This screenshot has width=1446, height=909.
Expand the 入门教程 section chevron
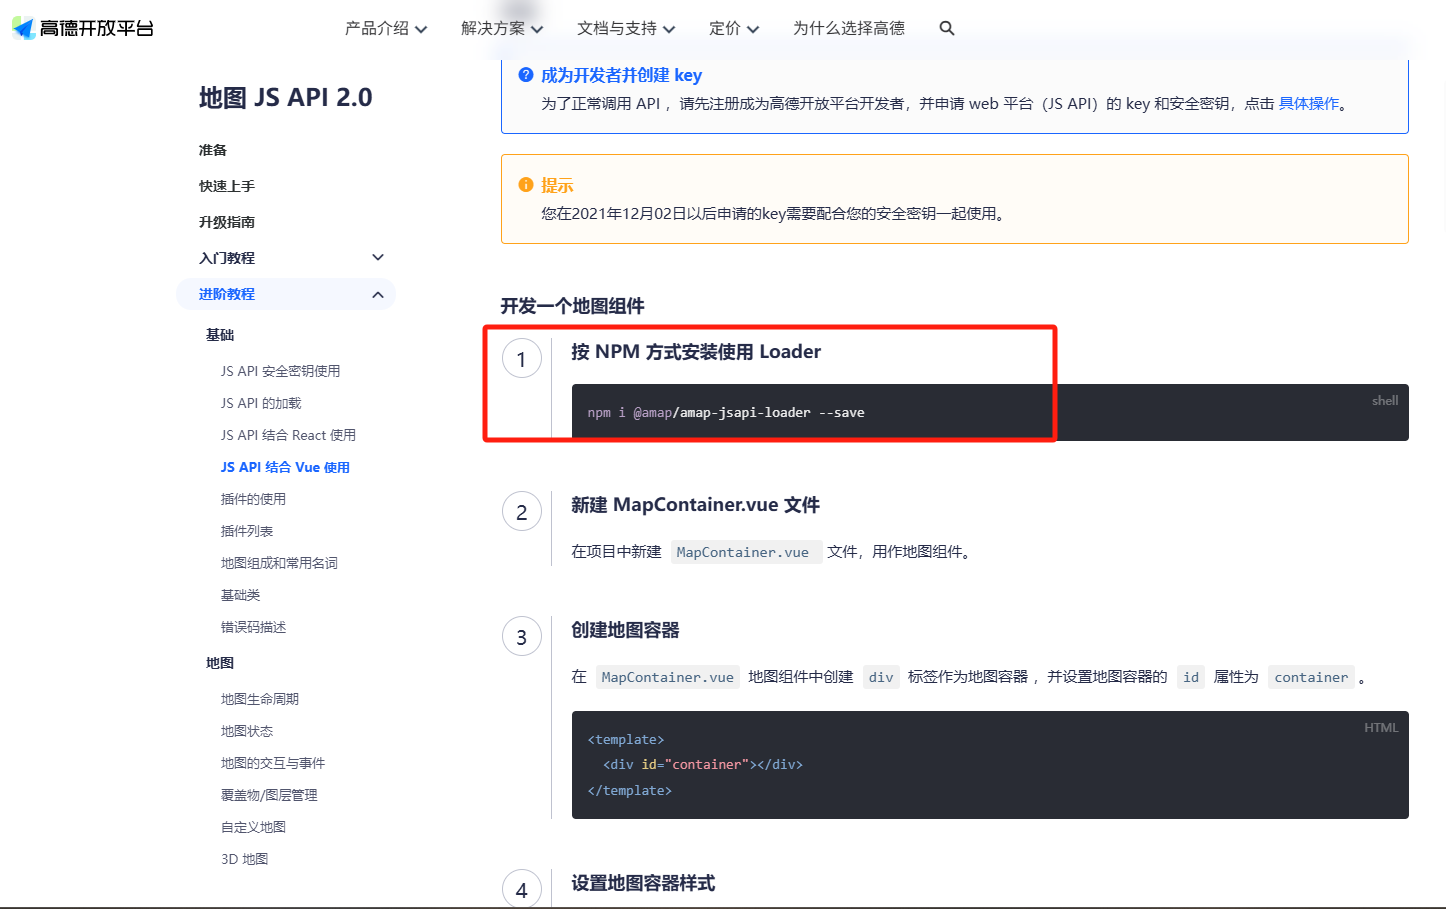[x=378, y=258]
